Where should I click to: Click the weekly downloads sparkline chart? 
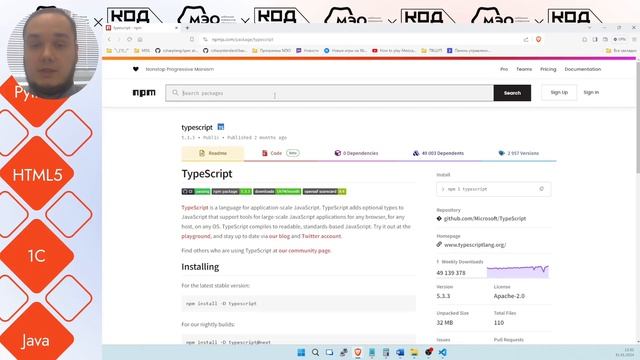click(518, 271)
